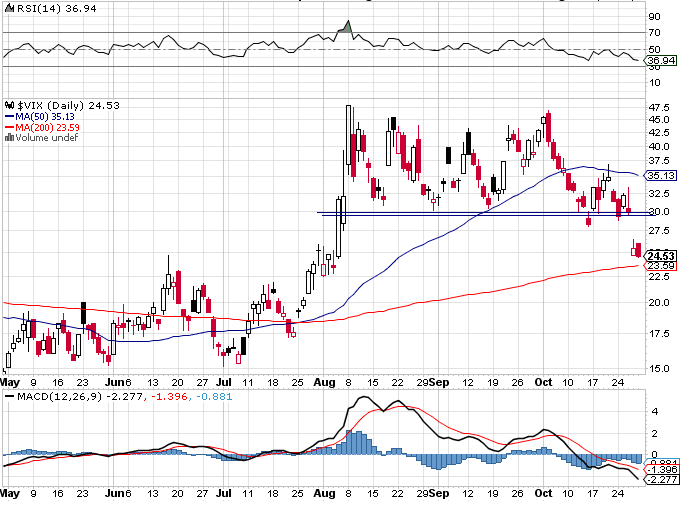This screenshot has width=685, height=506.
Task: Click the 32.5 price axis label
Action: [659, 194]
